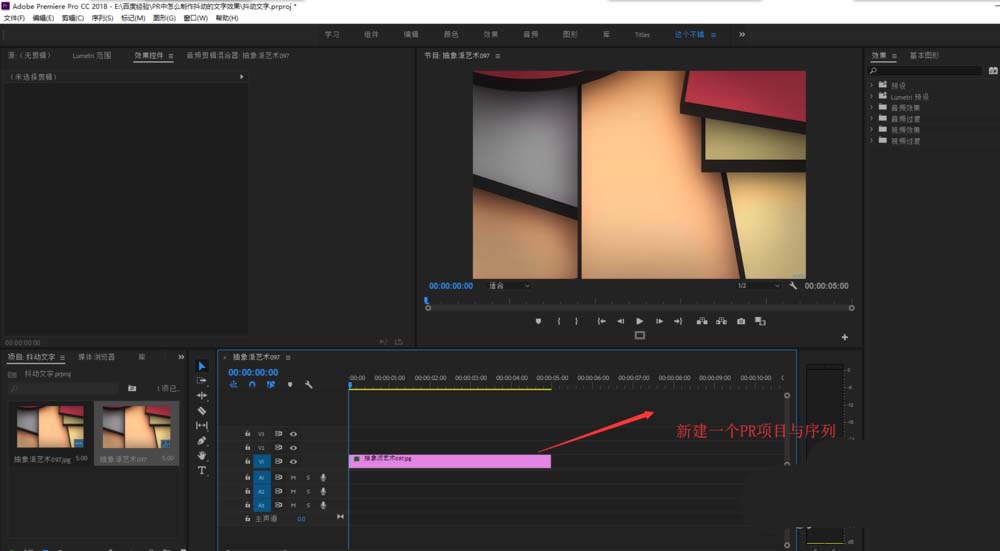
Task: Toggle lock on the top video track
Action: pyautogui.click(x=247, y=434)
